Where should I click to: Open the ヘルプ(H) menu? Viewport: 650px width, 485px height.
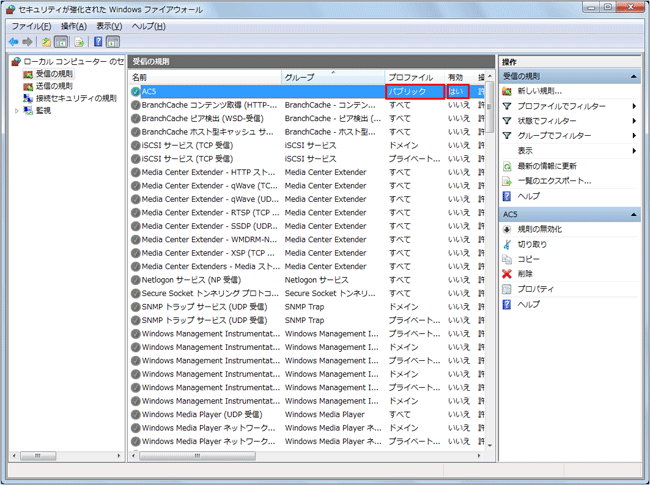tap(149, 27)
